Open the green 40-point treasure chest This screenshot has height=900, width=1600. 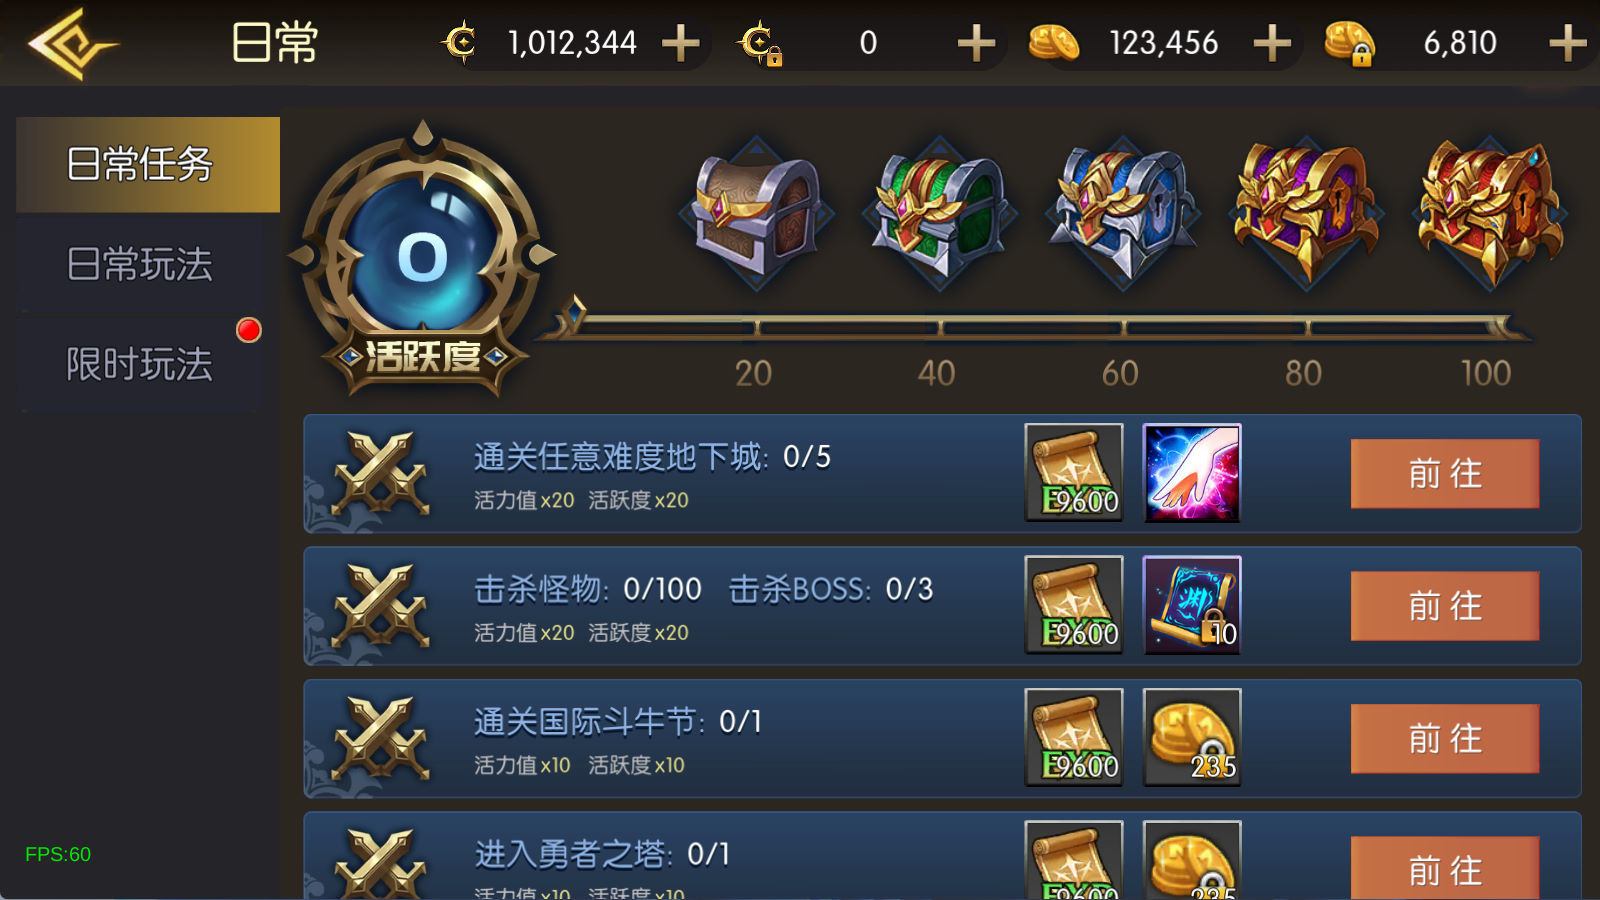[x=940, y=213]
